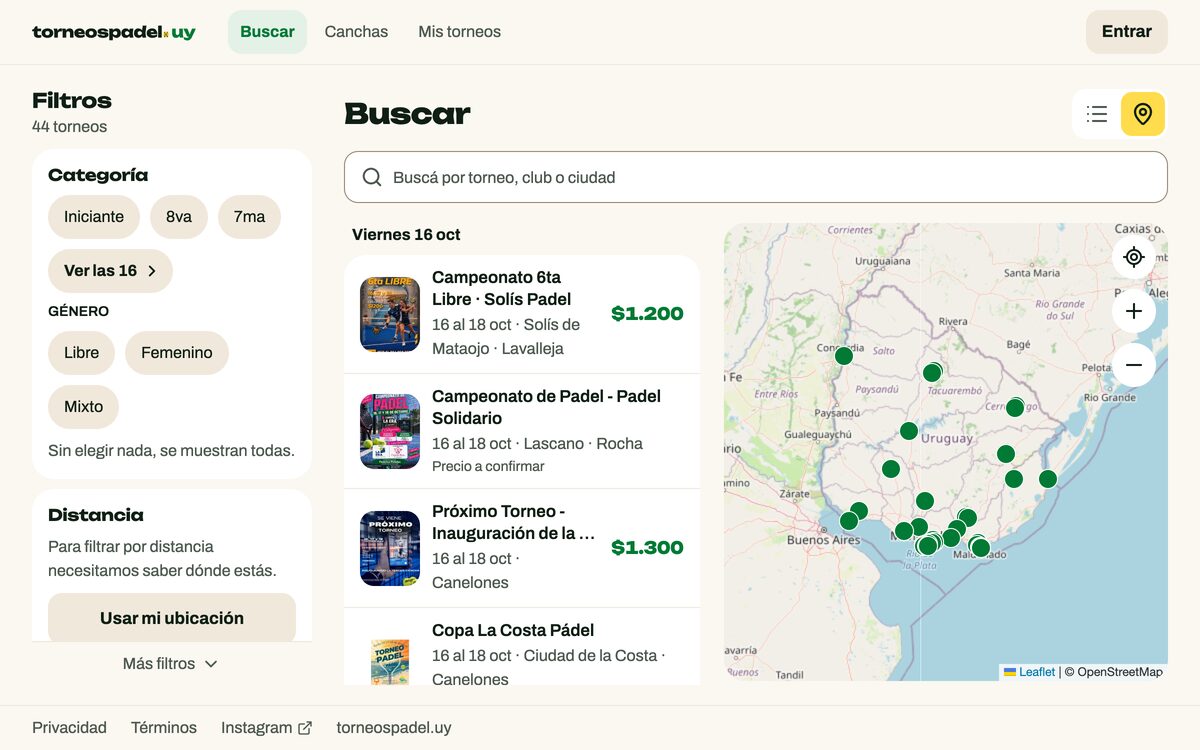Zoom in the map with plus button

(1134, 311)
